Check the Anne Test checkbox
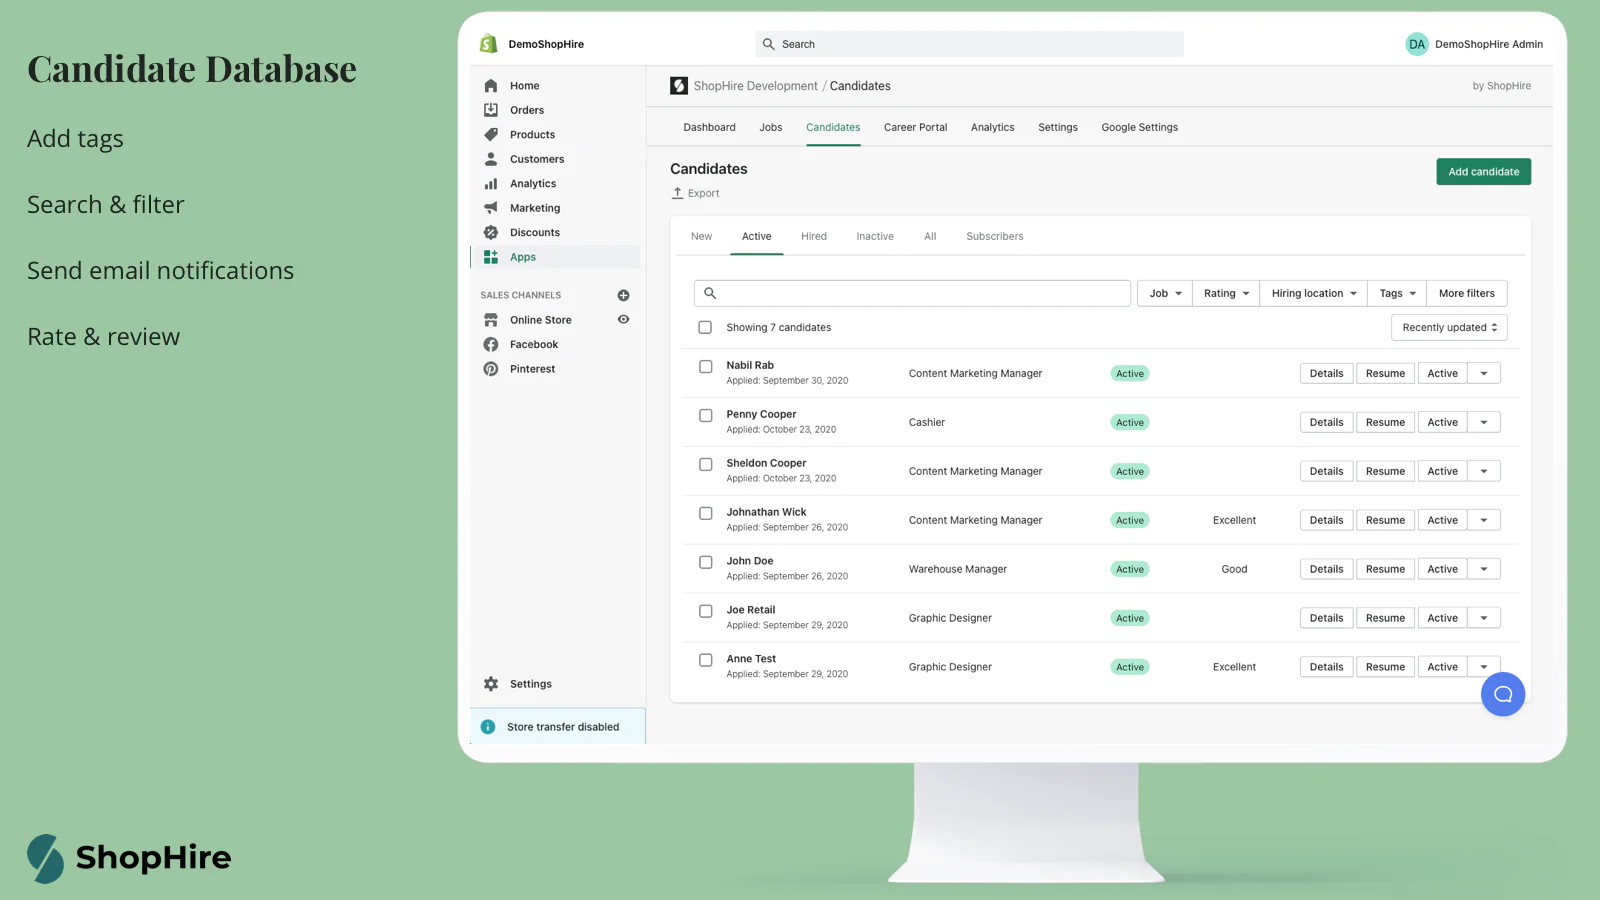This screenshot has width=1600, height=900. [x=706, y=660]
